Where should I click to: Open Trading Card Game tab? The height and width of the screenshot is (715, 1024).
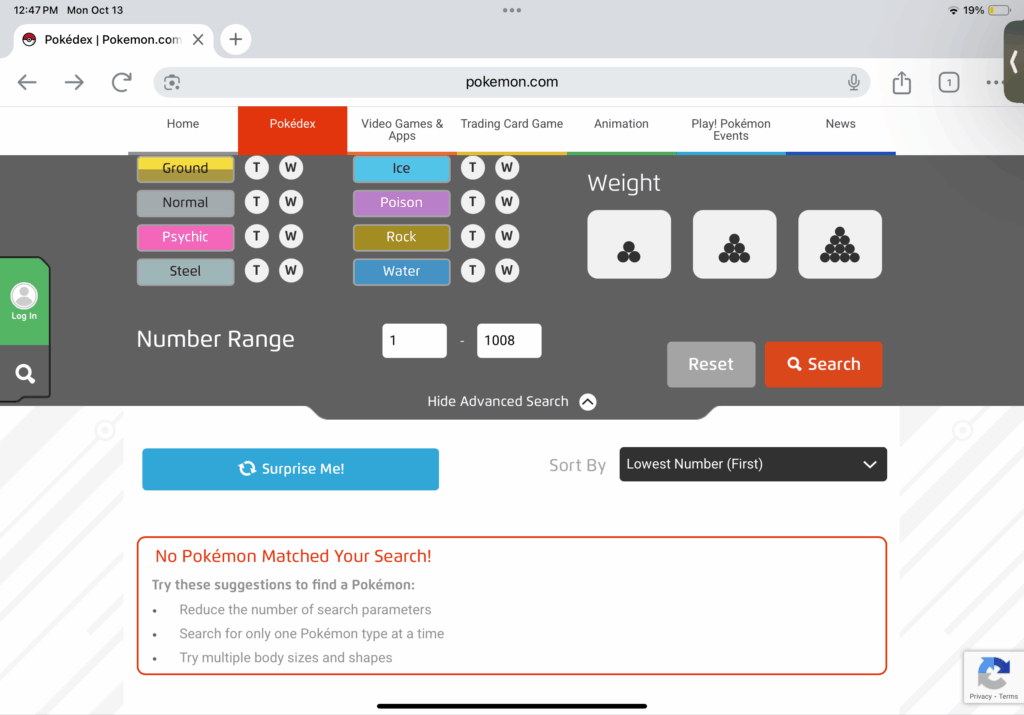[511, 129]
